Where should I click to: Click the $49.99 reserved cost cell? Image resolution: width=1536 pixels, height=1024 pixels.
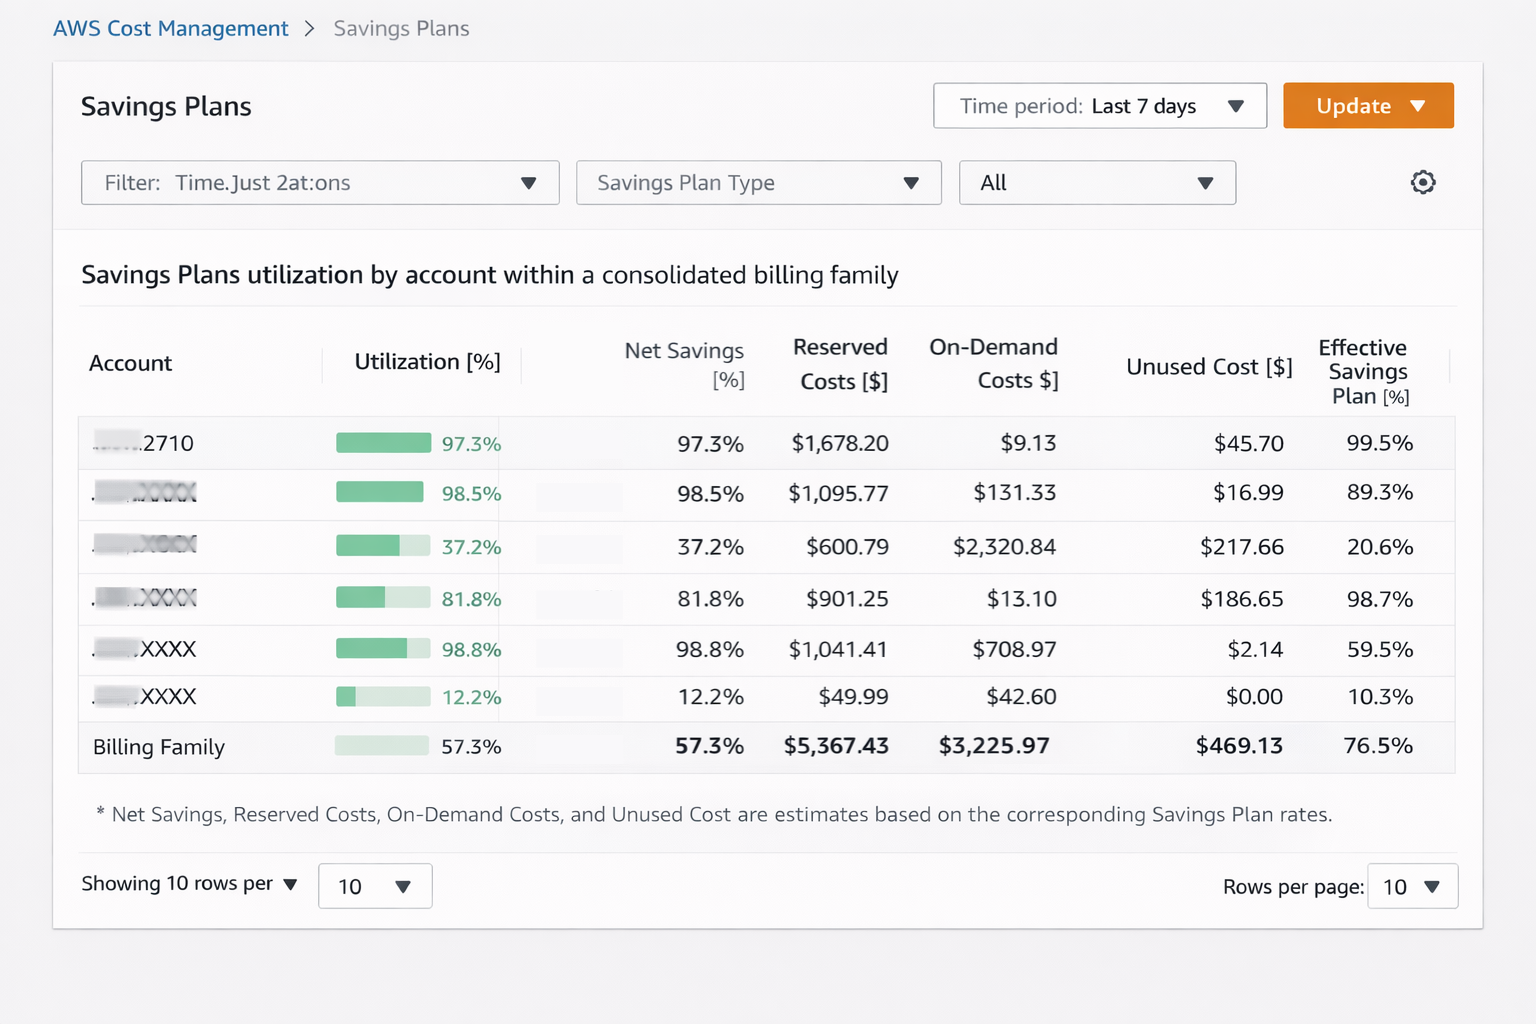(853, 697)
